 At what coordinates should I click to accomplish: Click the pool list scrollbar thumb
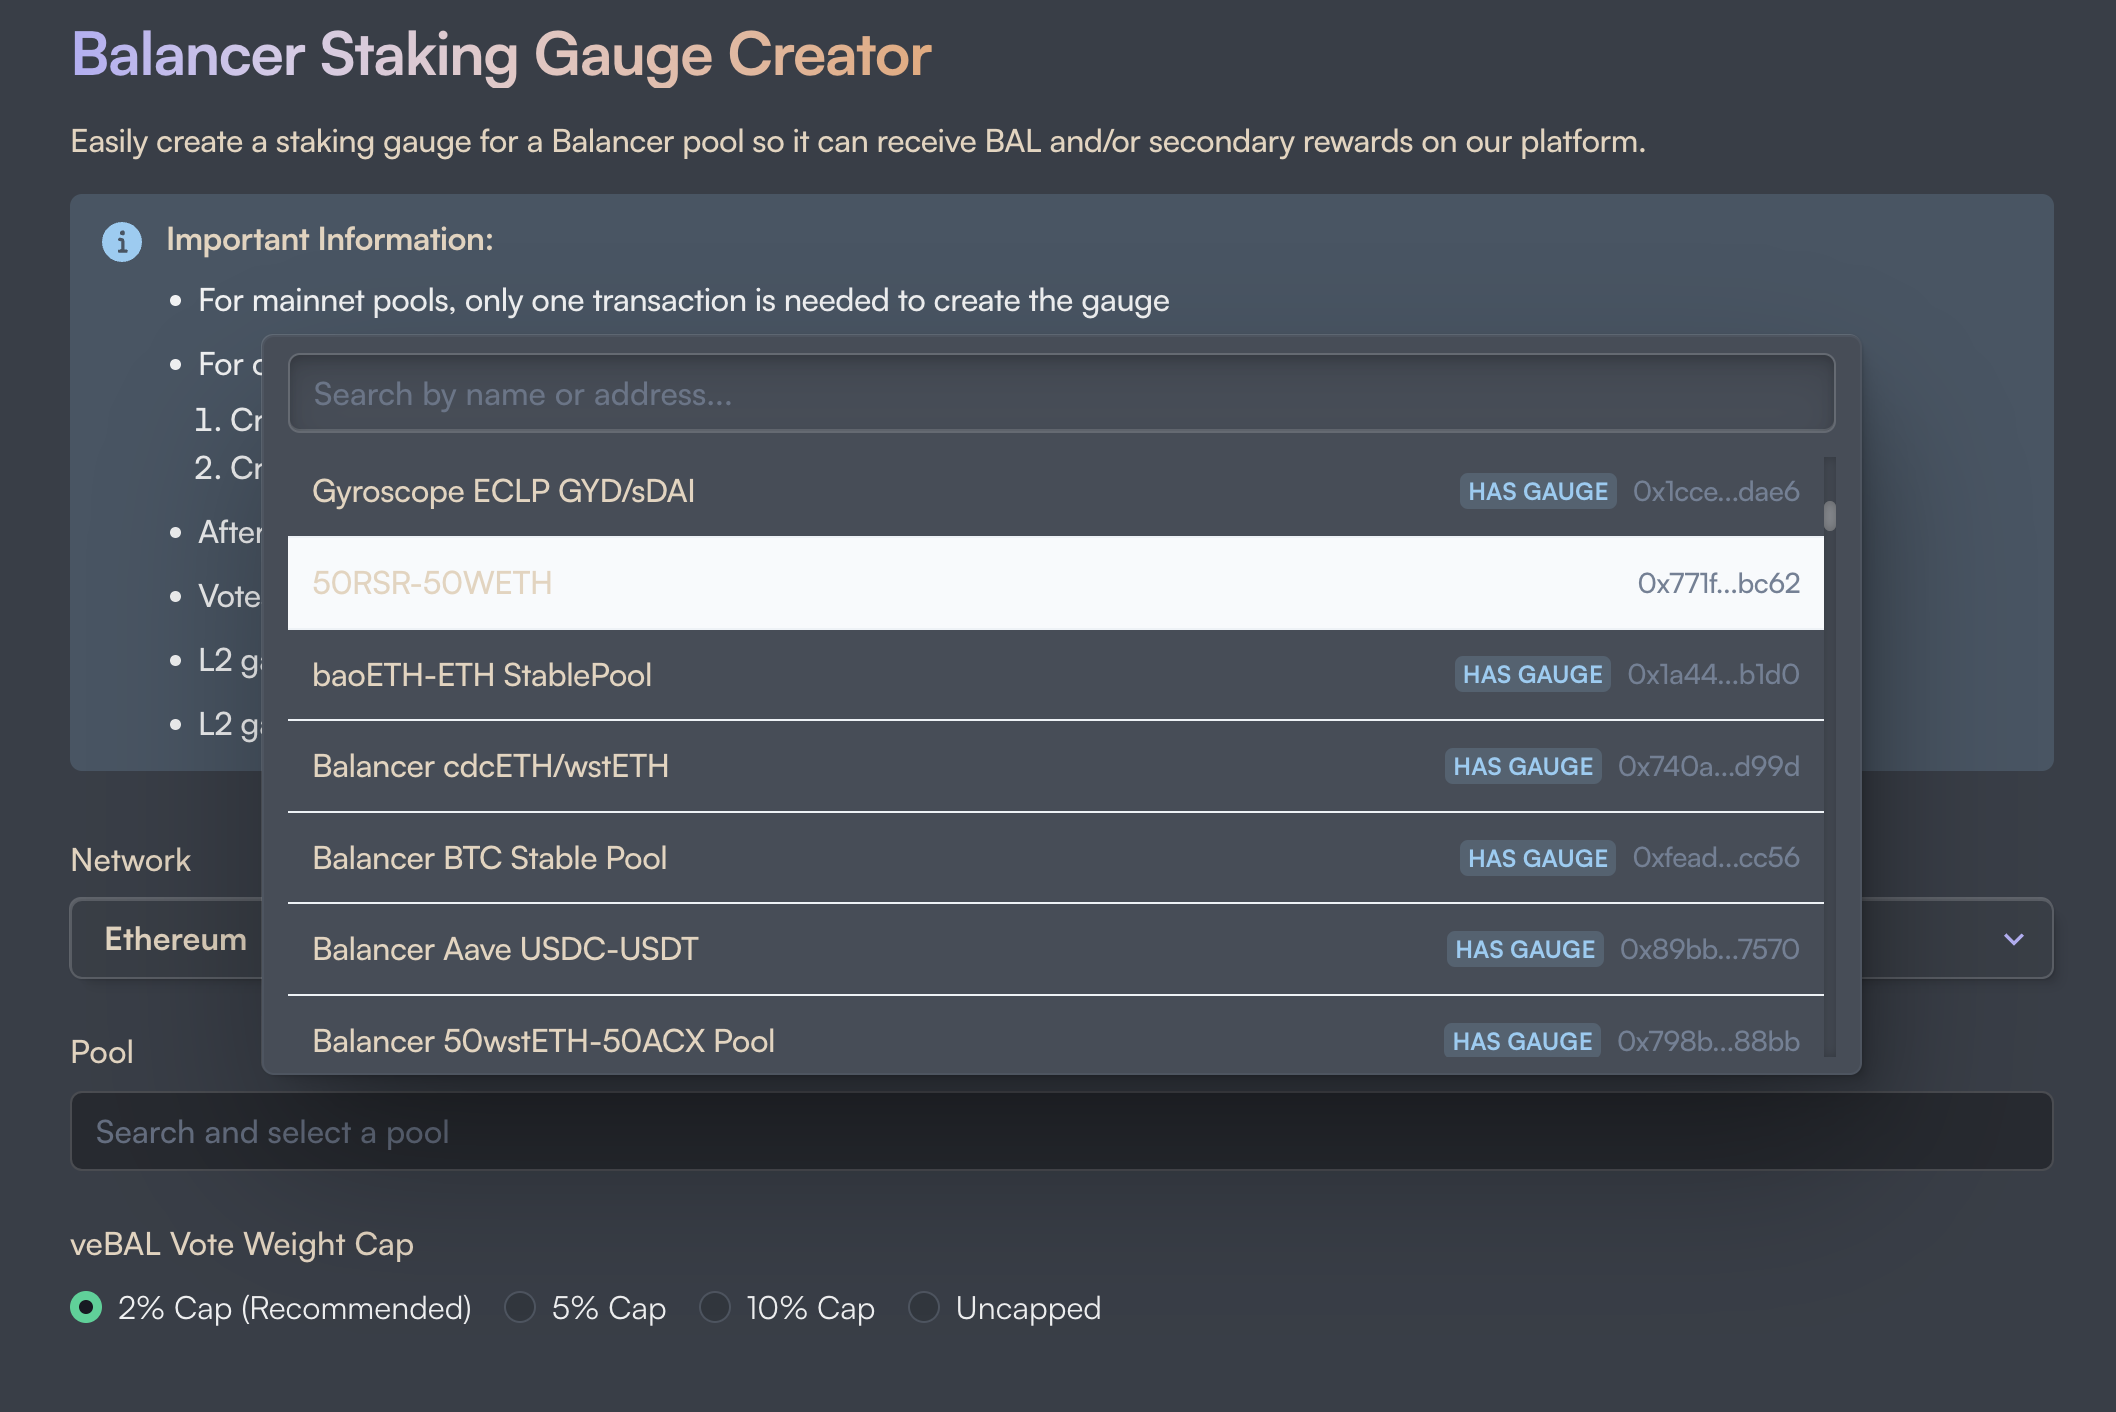1829,516
